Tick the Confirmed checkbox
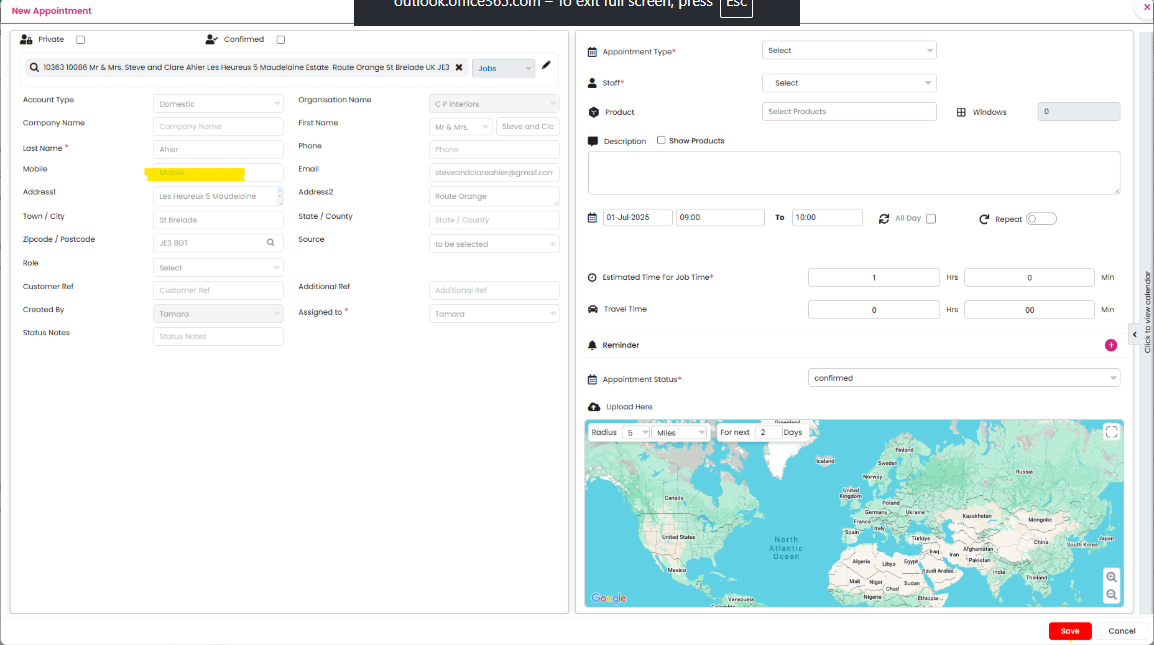The height and width of the screenshot is (645, 1154). [281, 40]
